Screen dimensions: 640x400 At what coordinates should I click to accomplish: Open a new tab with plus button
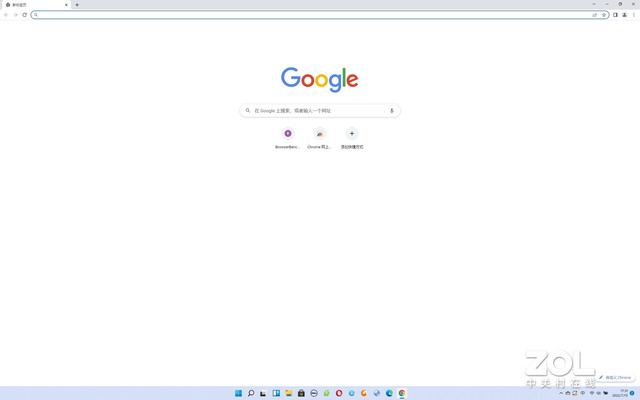pyautogui.click(x=77, y=5)
